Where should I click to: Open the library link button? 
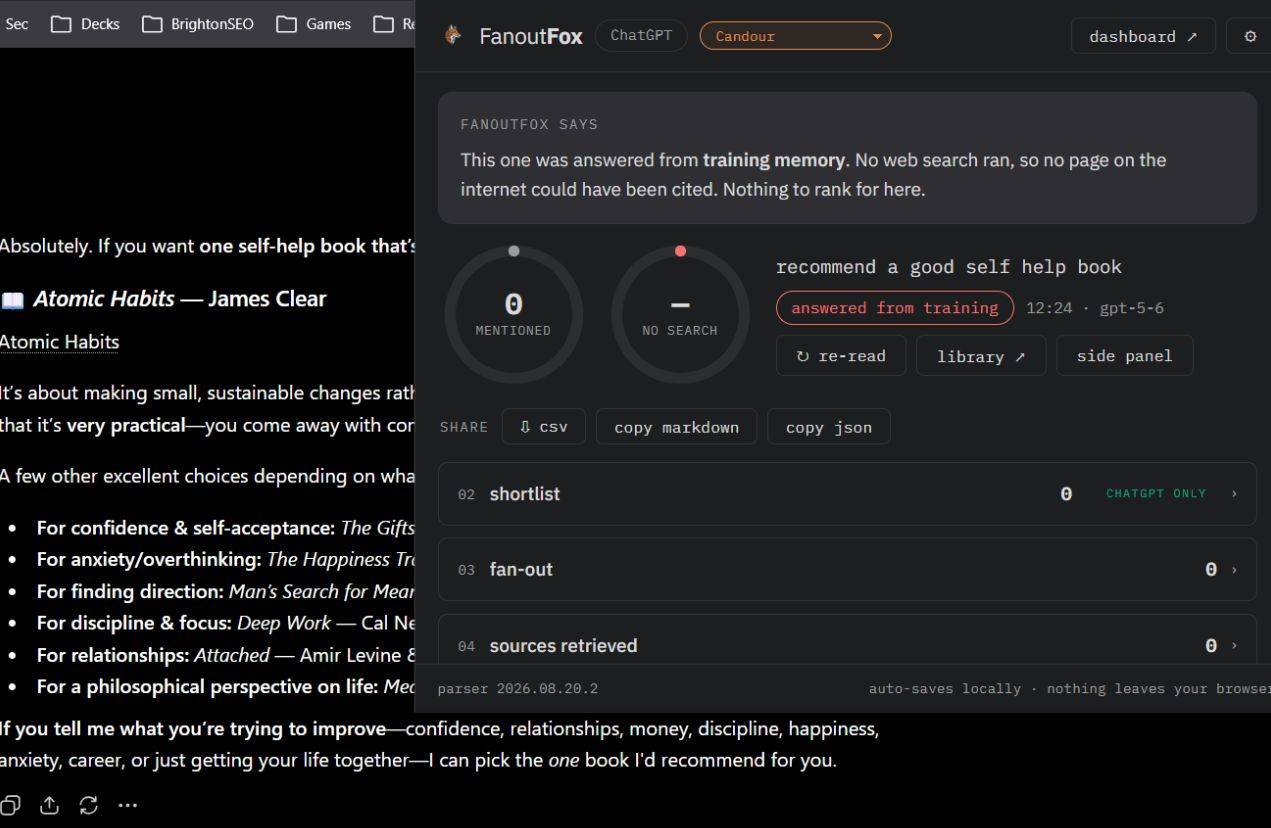(981, 356)
